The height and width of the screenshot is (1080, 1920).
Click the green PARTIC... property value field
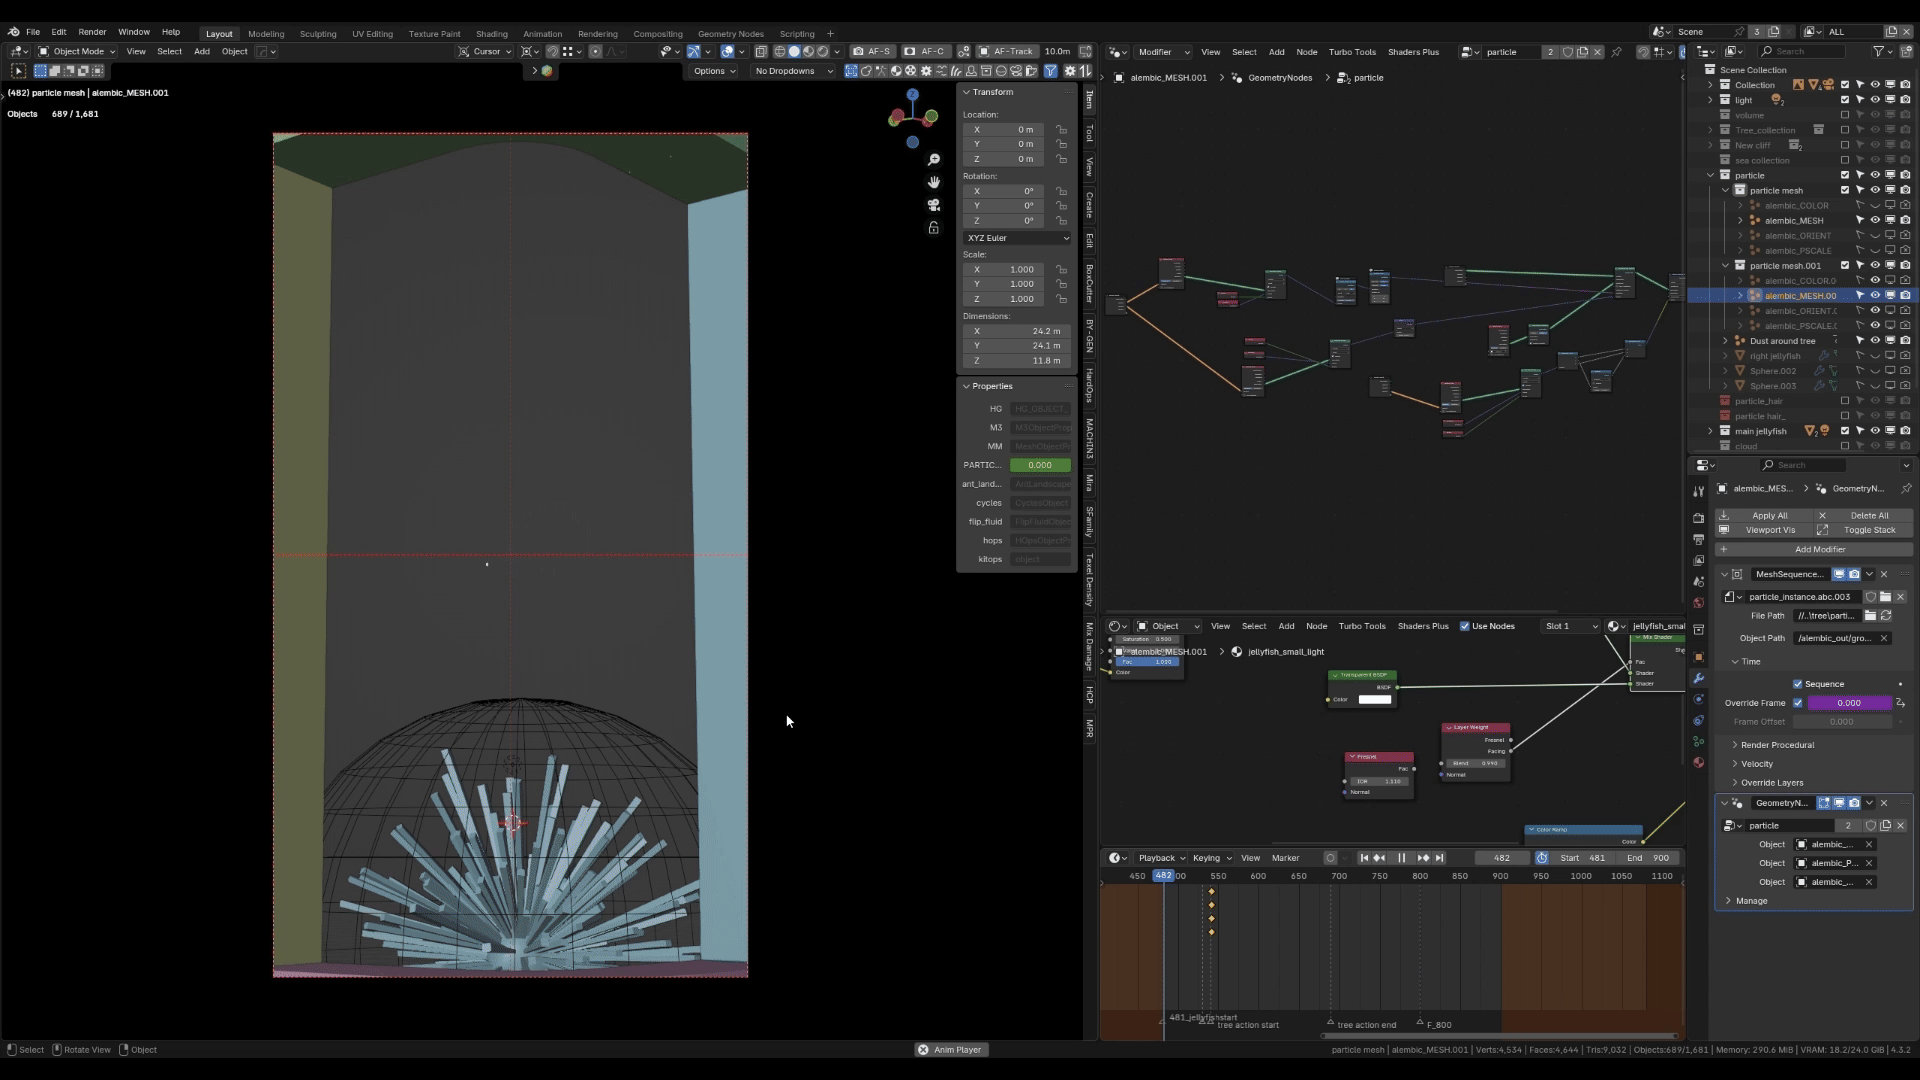(x=1040, y=465)
